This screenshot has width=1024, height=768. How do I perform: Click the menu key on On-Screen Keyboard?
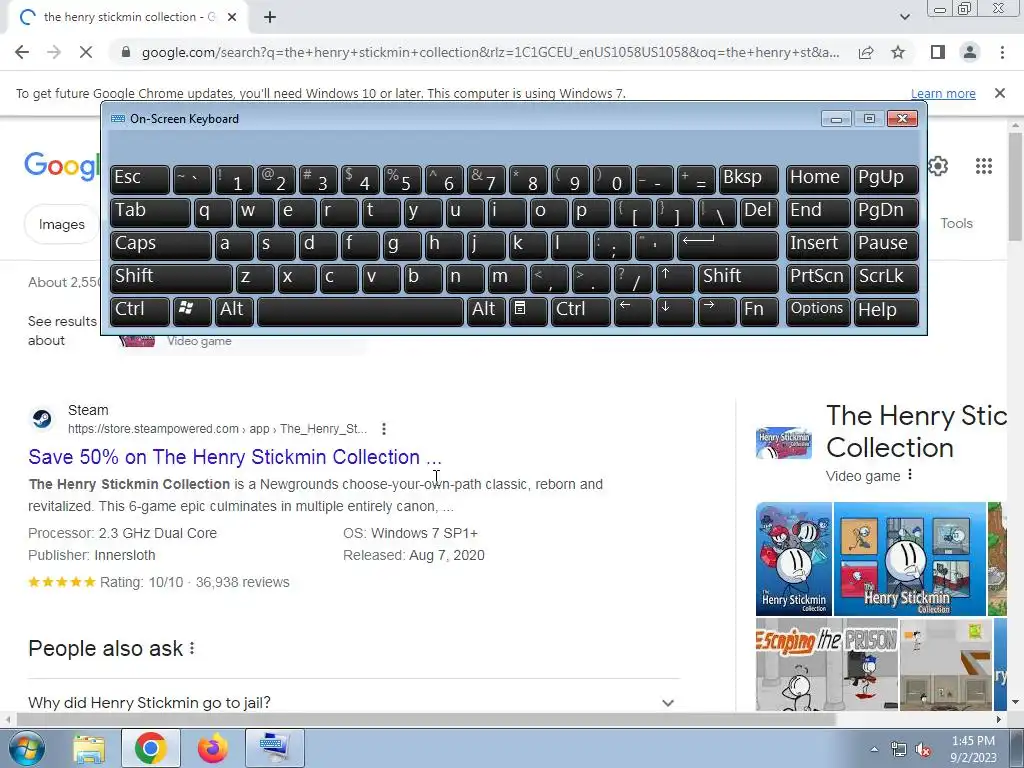527,310
